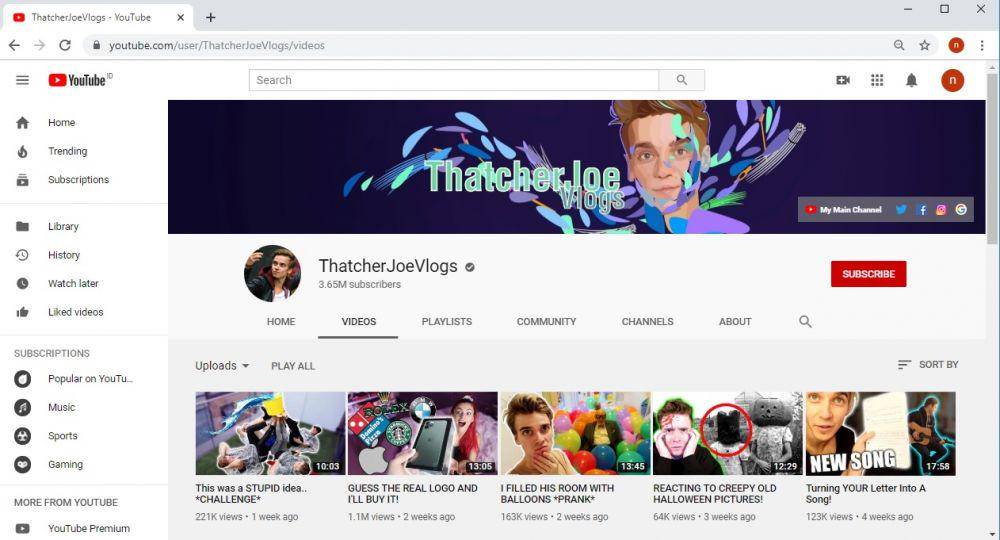Open a new browser tab
This screenshot has width=1000, height=540.
pyautogui.click(x=210, y=17)
